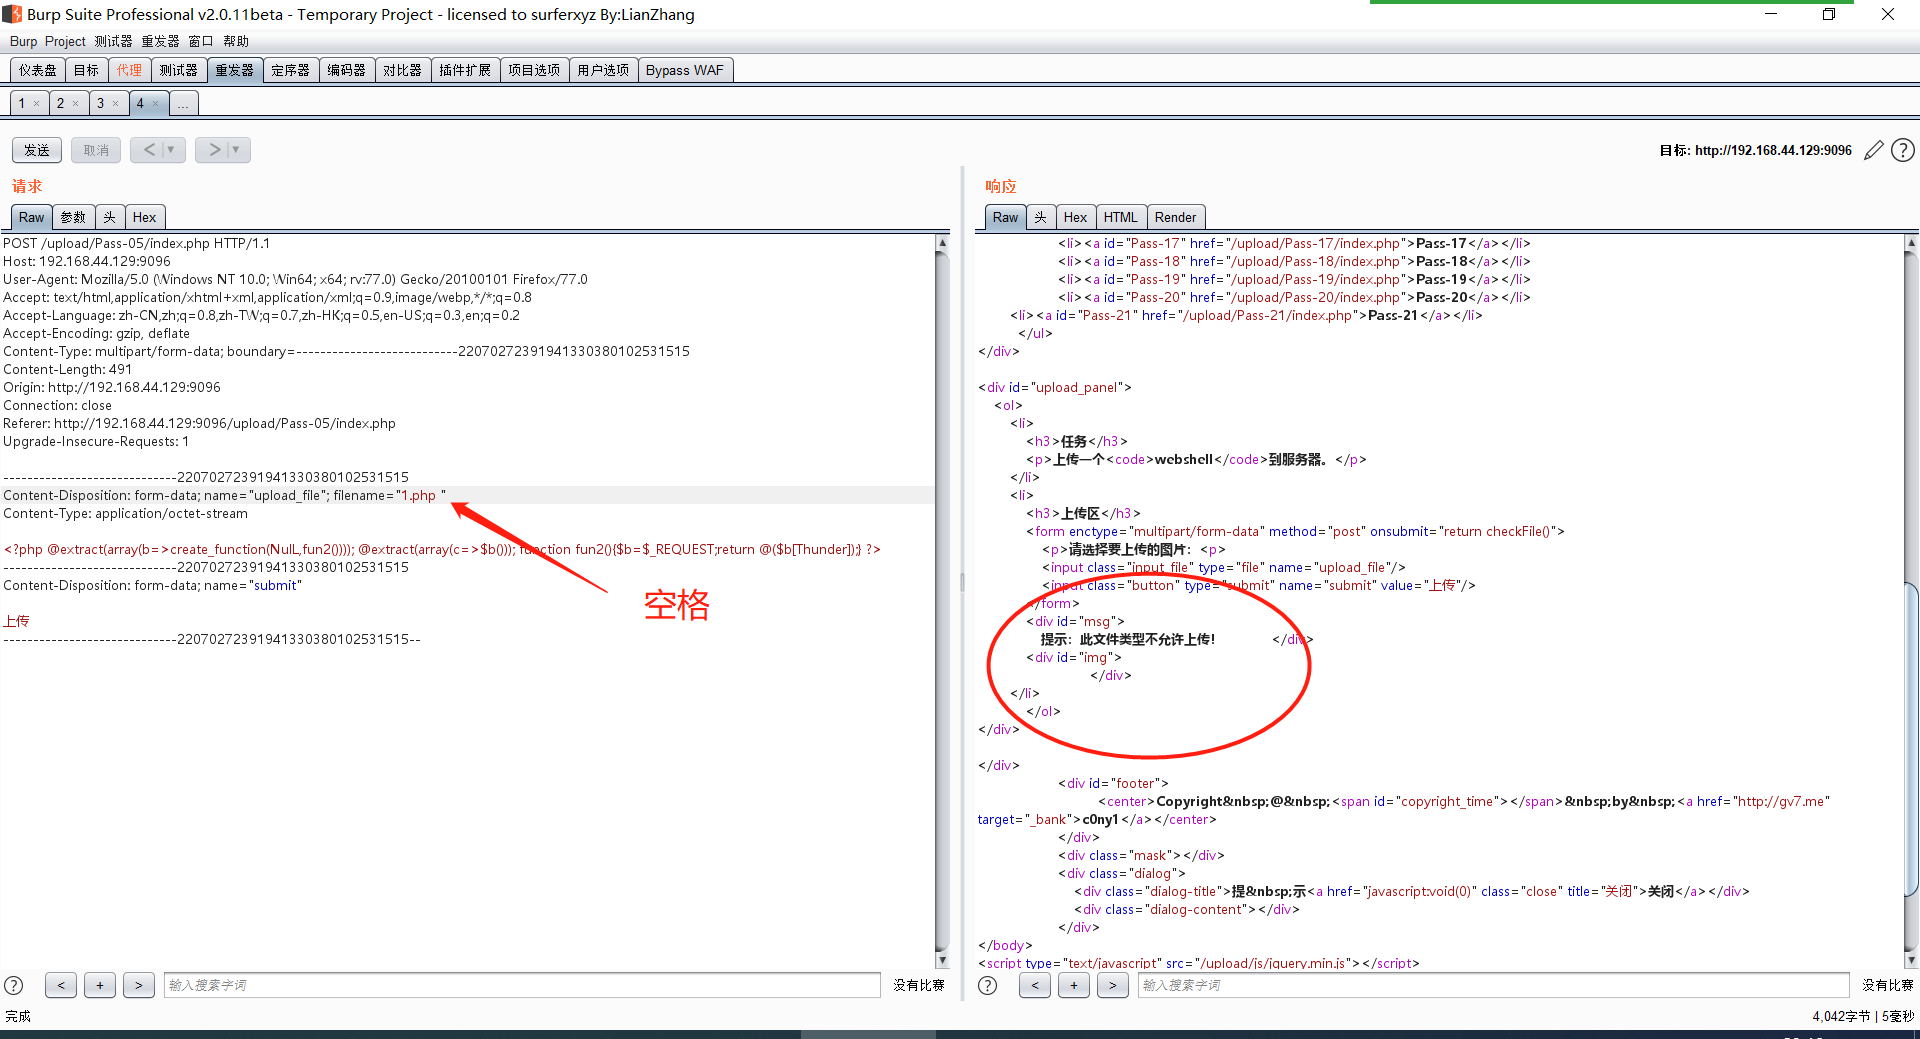The height and width of the screenshot is (1039, 1920).
Task: Open help via top-right question mark icon
Action: tap(1903, 150)
